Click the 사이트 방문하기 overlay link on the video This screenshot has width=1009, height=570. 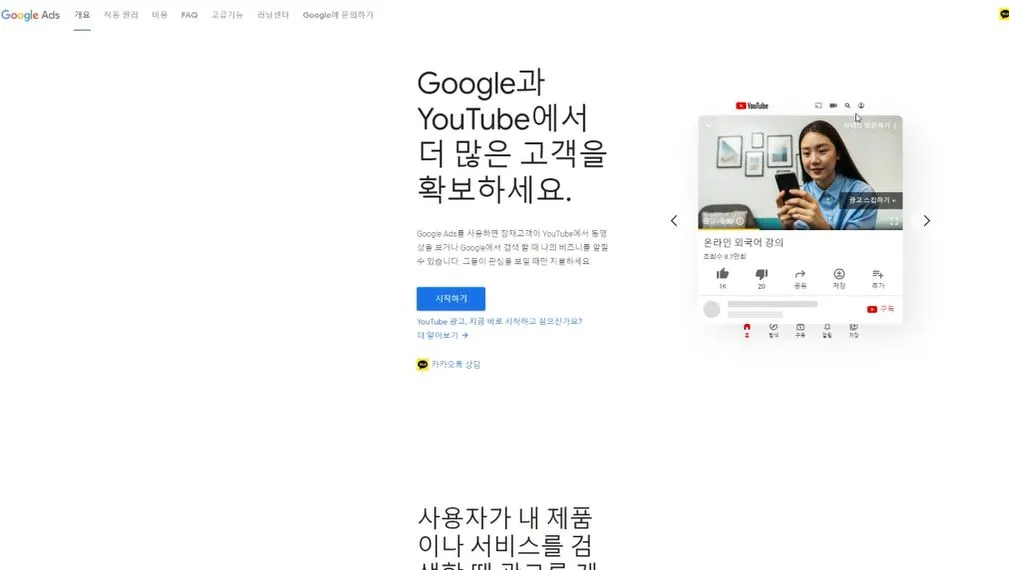pyautogui.click(x=867, y=125)
